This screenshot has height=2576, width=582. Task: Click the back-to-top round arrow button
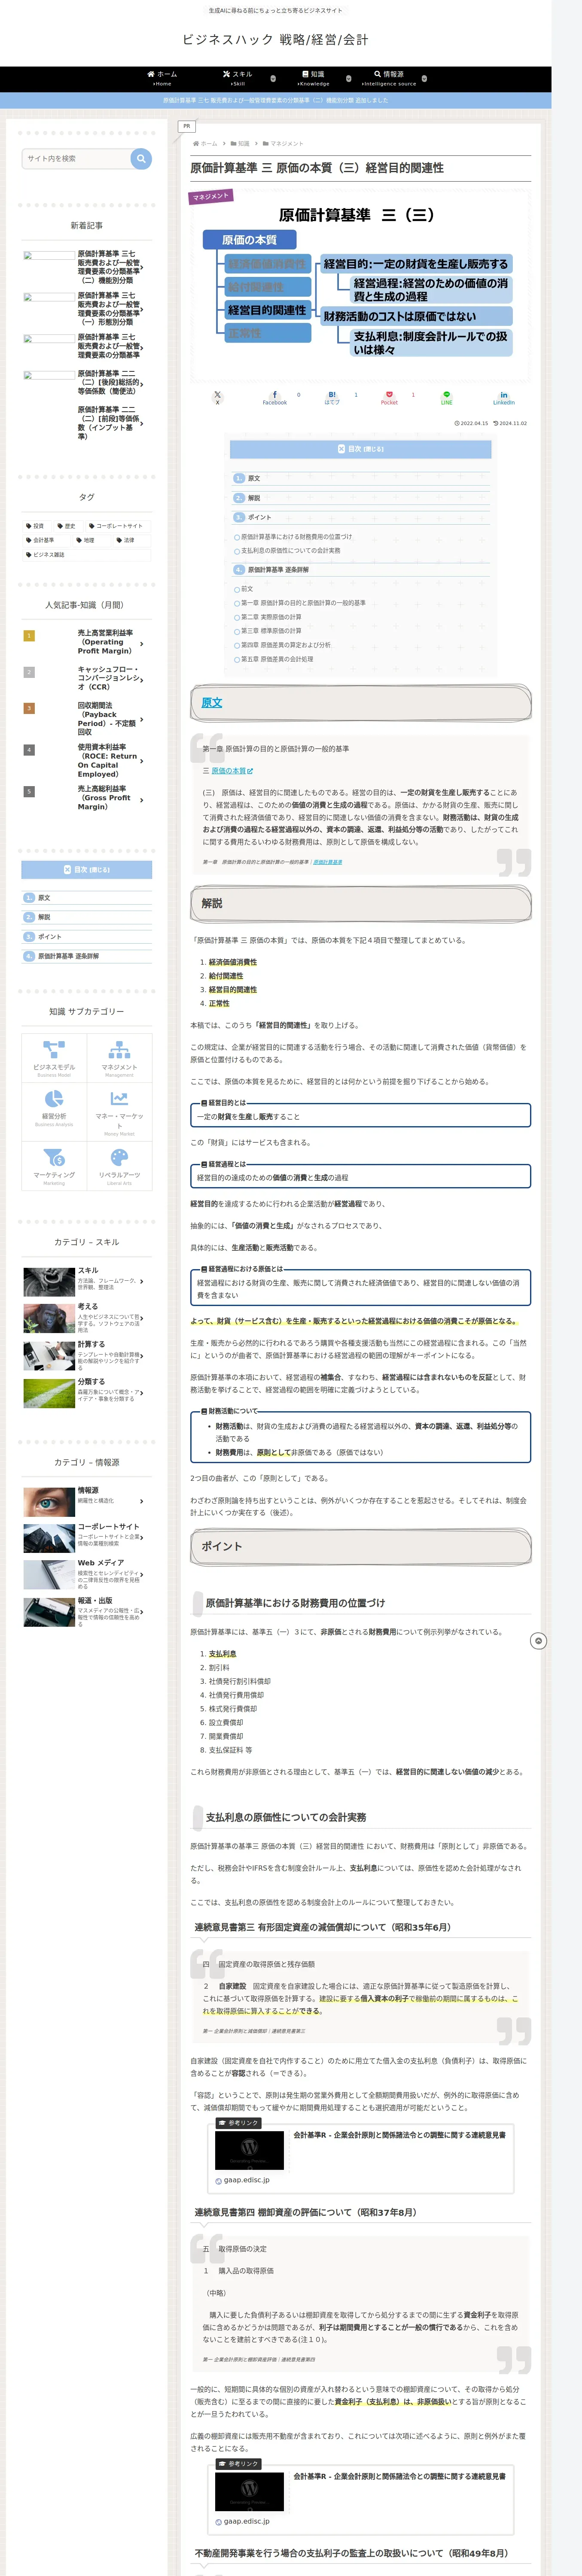(x=538, y=1641)
